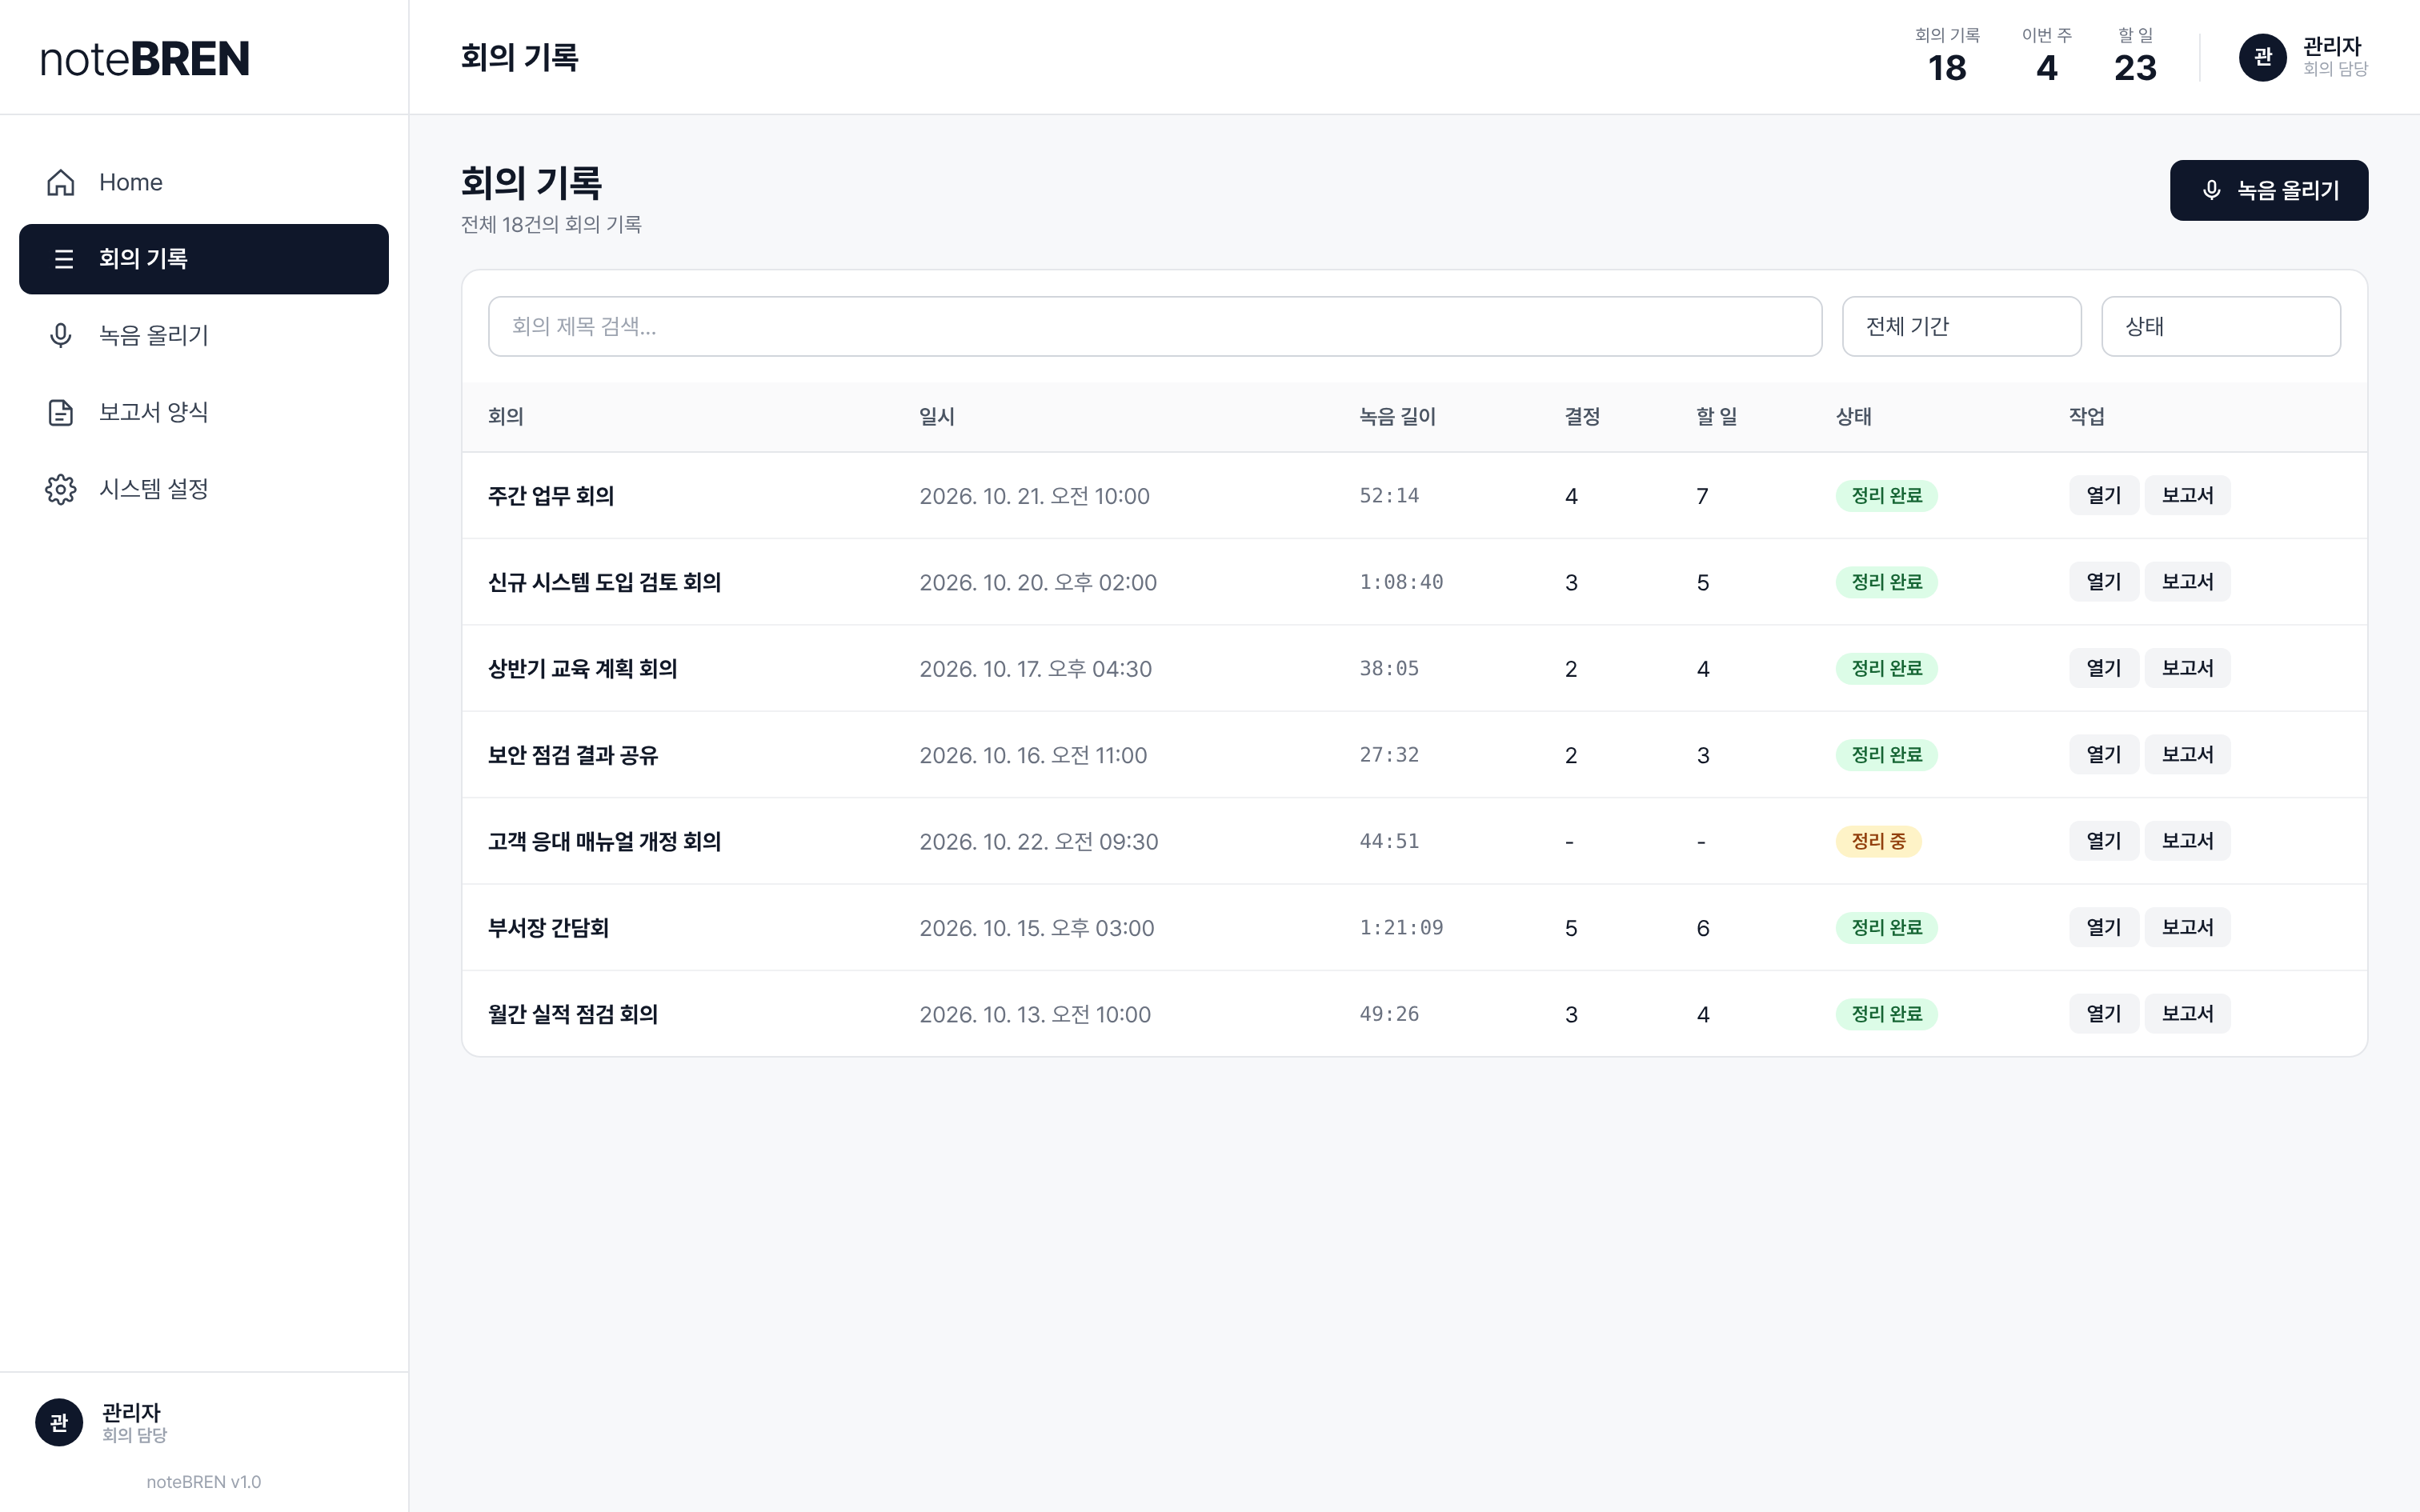
Task: Open the 전체 기간 period dropdown
Action: [x=1961, y=326]
